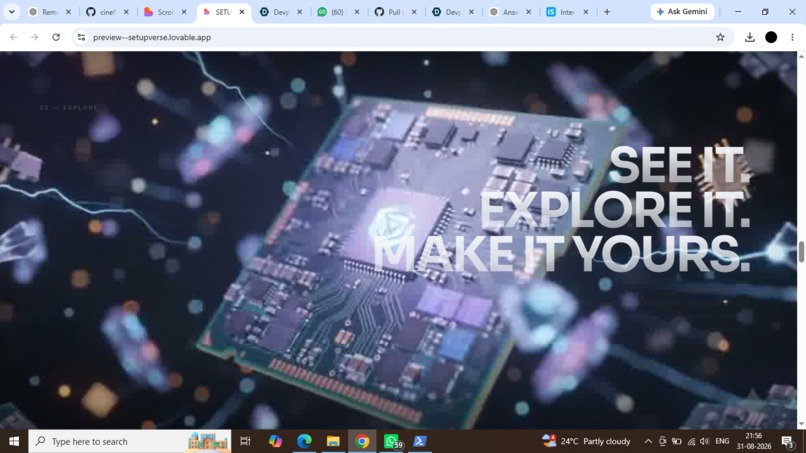Launch Copilot from the taskbar
Screen dimensions: 806x453
coord(275,441)
